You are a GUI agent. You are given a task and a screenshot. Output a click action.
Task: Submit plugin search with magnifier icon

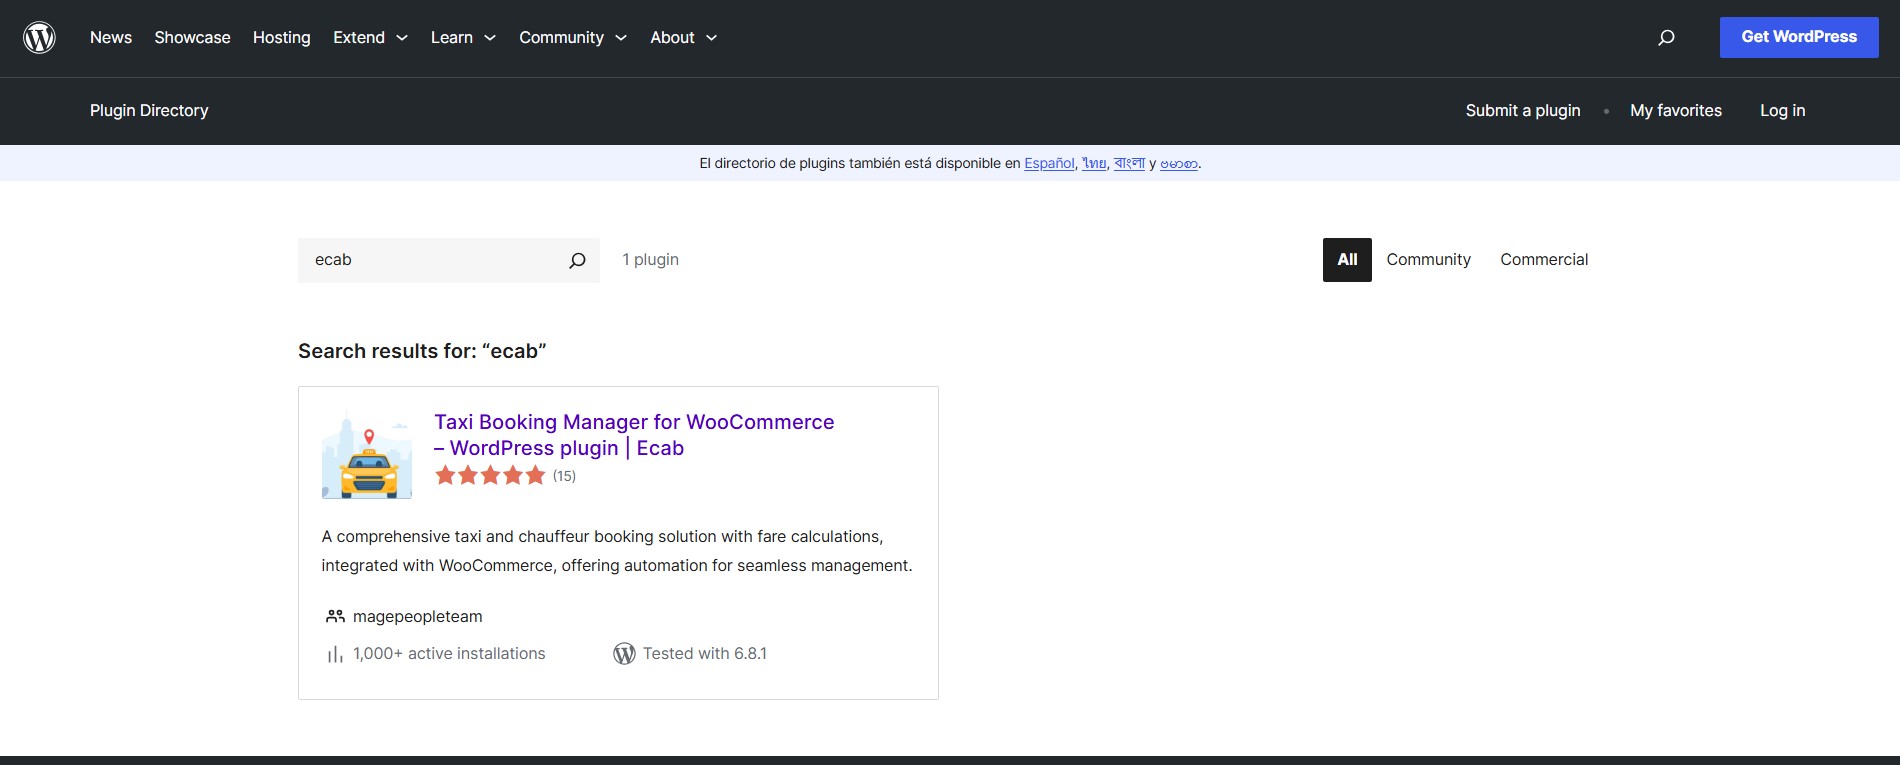coord(577,260)
